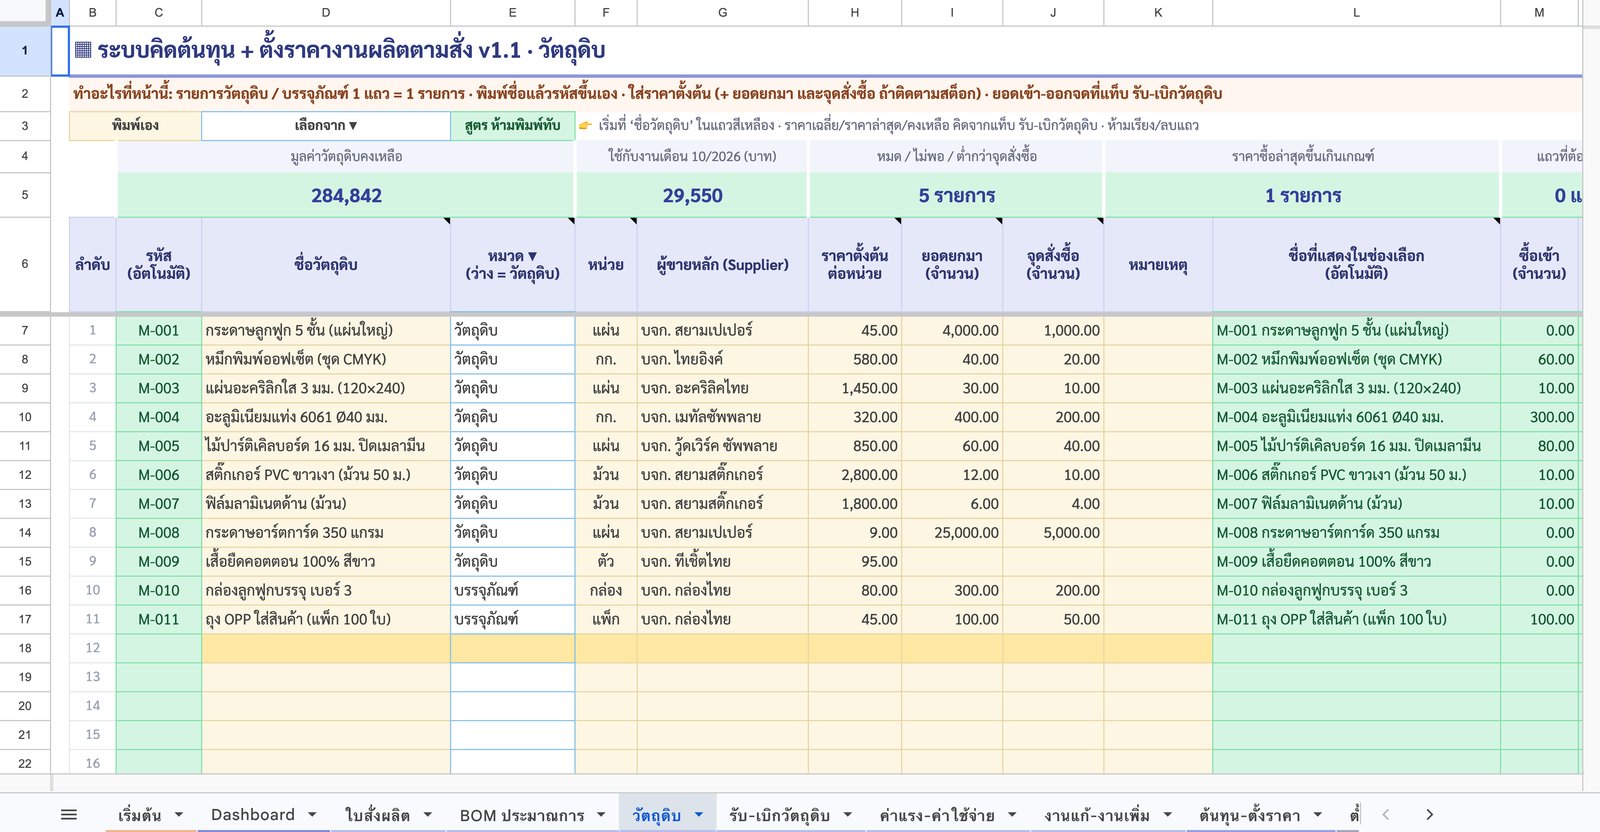Image resolution: width=1600 pixels, height=832 pixels.
Task: Open the dropdown arrow on ใบสั่งผลิต tab
Action: coord(427,815)
